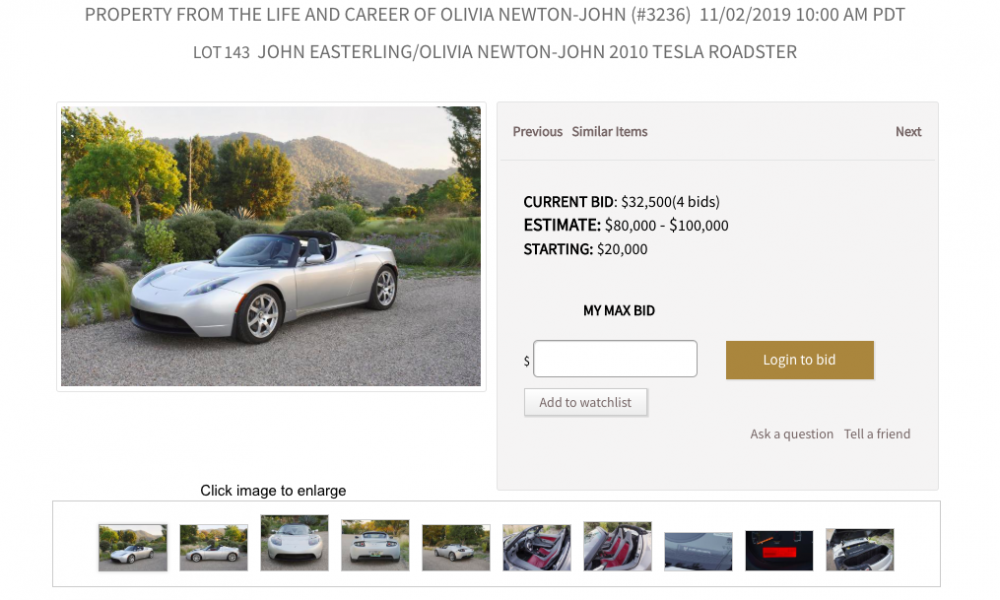This screenshot has height=600, width=1000.
Task: Enlarge the main silver Tesla Roadster photo
Action: [x=271, y=246]
